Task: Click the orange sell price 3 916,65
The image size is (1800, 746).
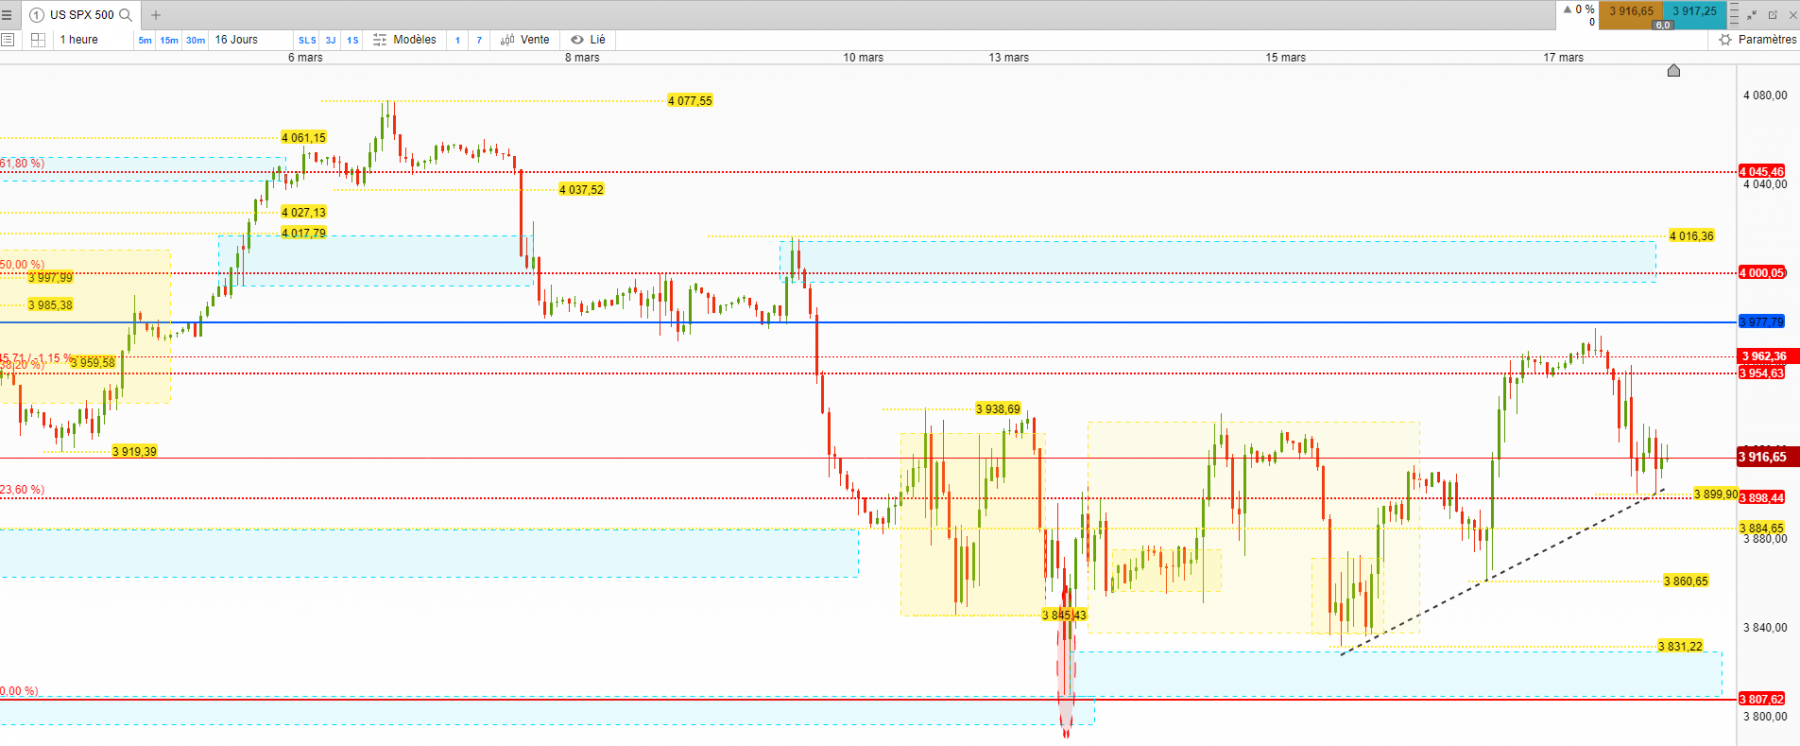Action: [x=1631, y=12]
